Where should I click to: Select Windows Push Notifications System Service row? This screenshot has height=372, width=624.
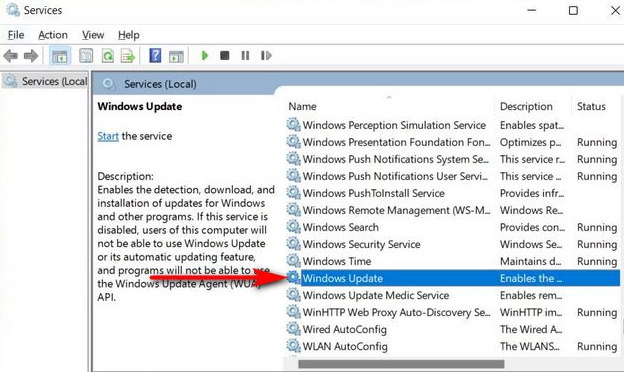453,159
